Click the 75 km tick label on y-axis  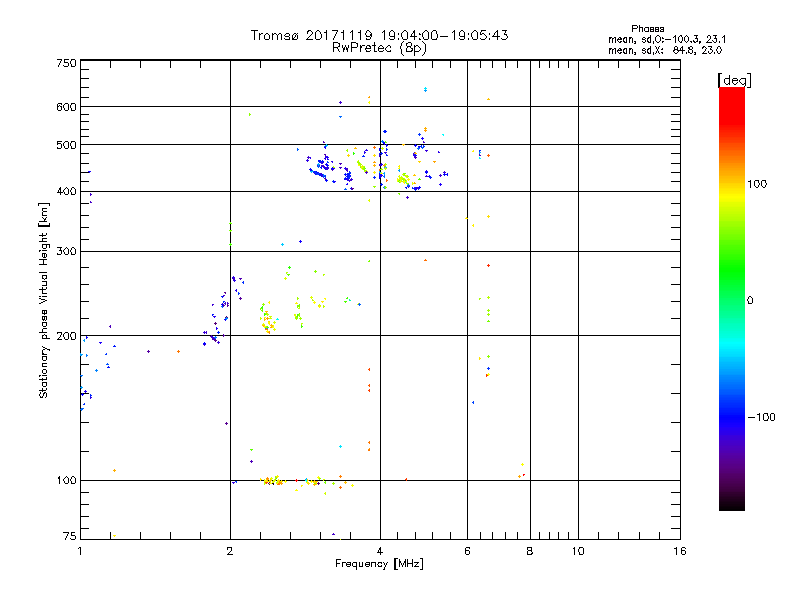coord(69,536)
